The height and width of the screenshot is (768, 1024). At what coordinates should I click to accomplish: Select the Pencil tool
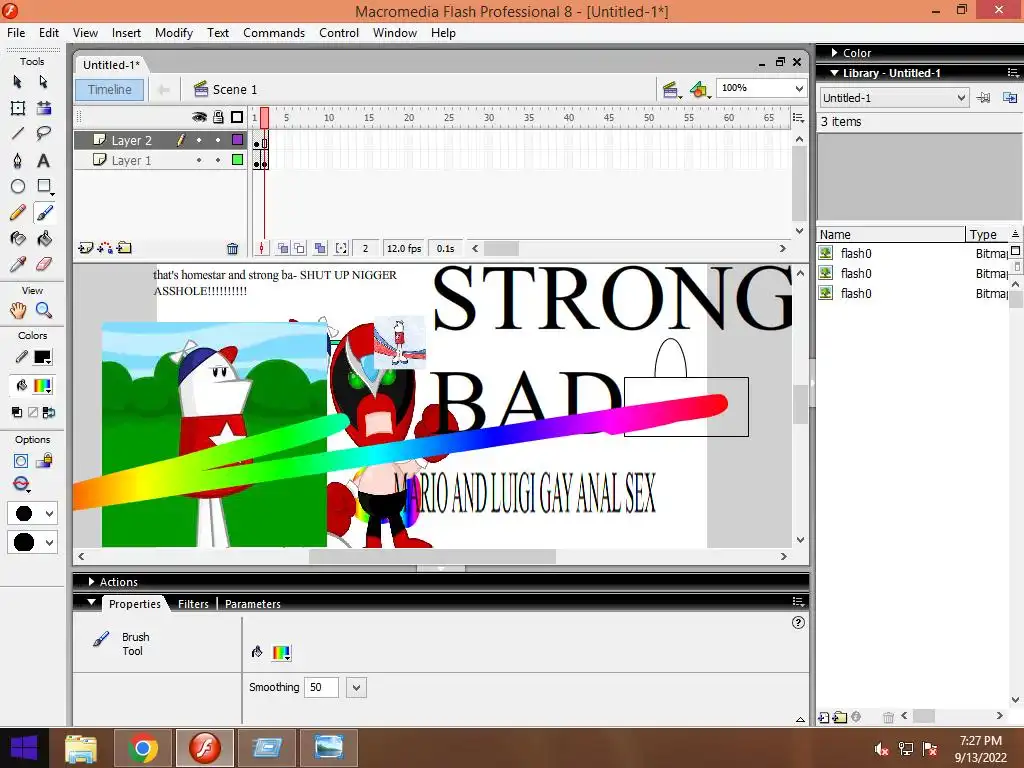pyautogui.click(x=18, y=212)
